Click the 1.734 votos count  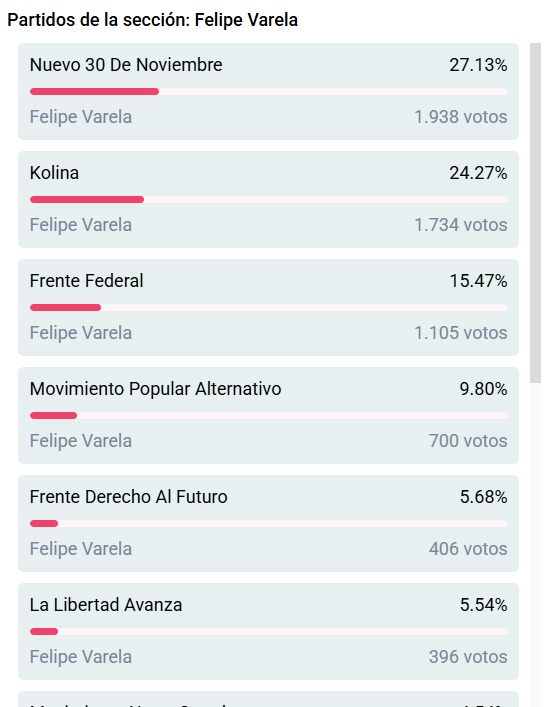tap(461, 225)
